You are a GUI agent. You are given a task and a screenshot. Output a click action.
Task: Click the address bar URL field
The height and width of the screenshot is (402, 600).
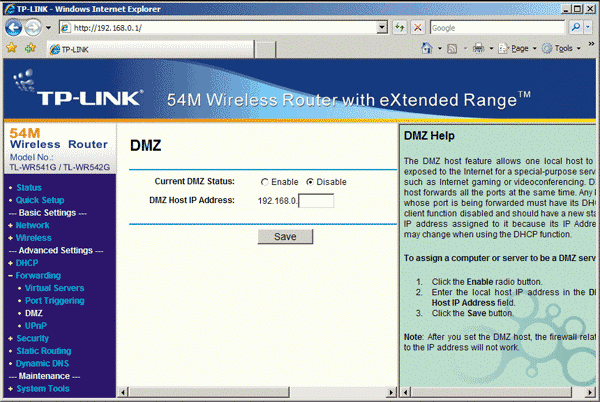coord(218,28)
